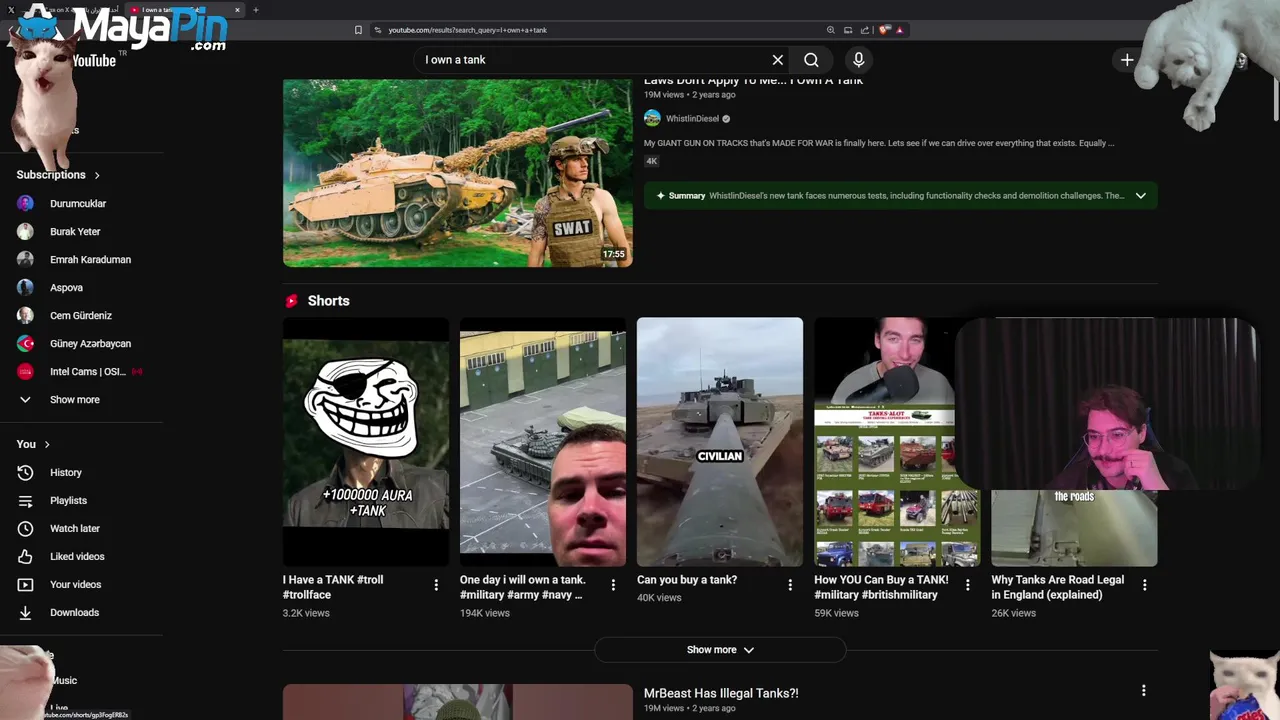The height and width of the screenshot is (720, 1280).
Task: Click '59K views' under Buy a TANK short
Action: [x=836, y=613]
